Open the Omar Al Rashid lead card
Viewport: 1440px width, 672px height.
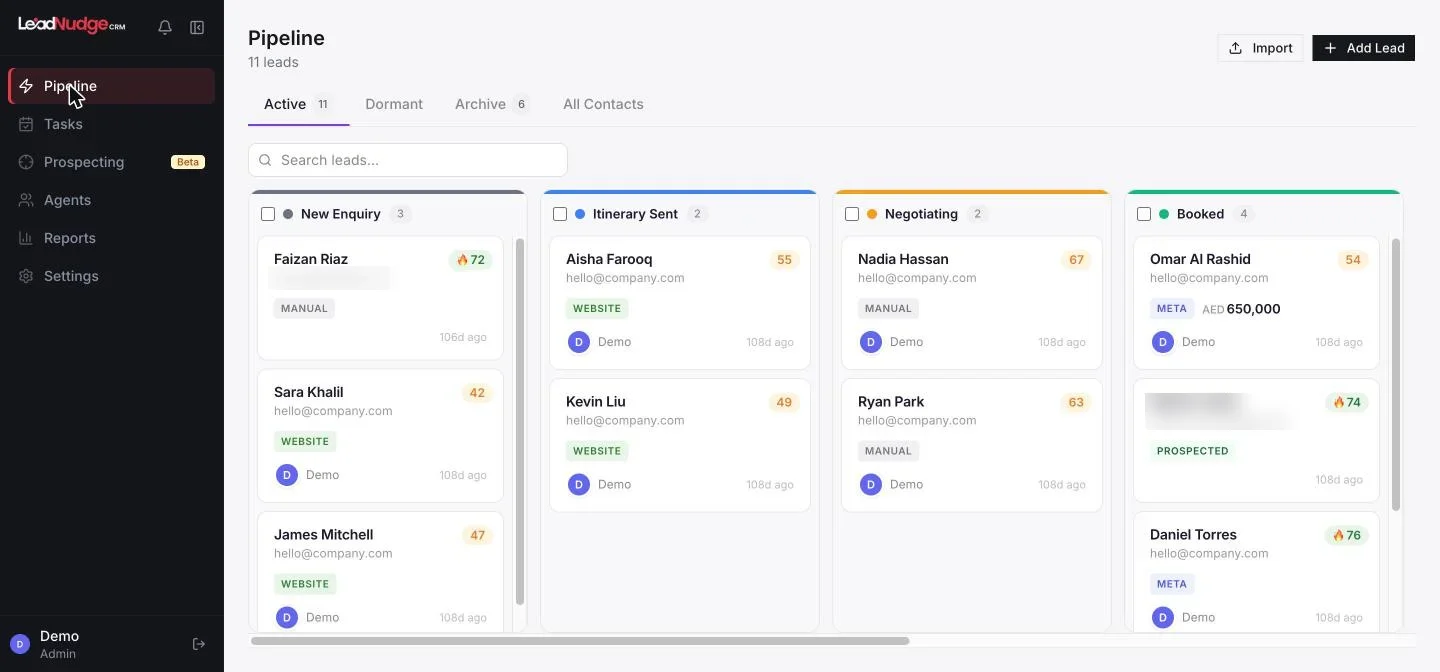click(x=1256, y=302)
